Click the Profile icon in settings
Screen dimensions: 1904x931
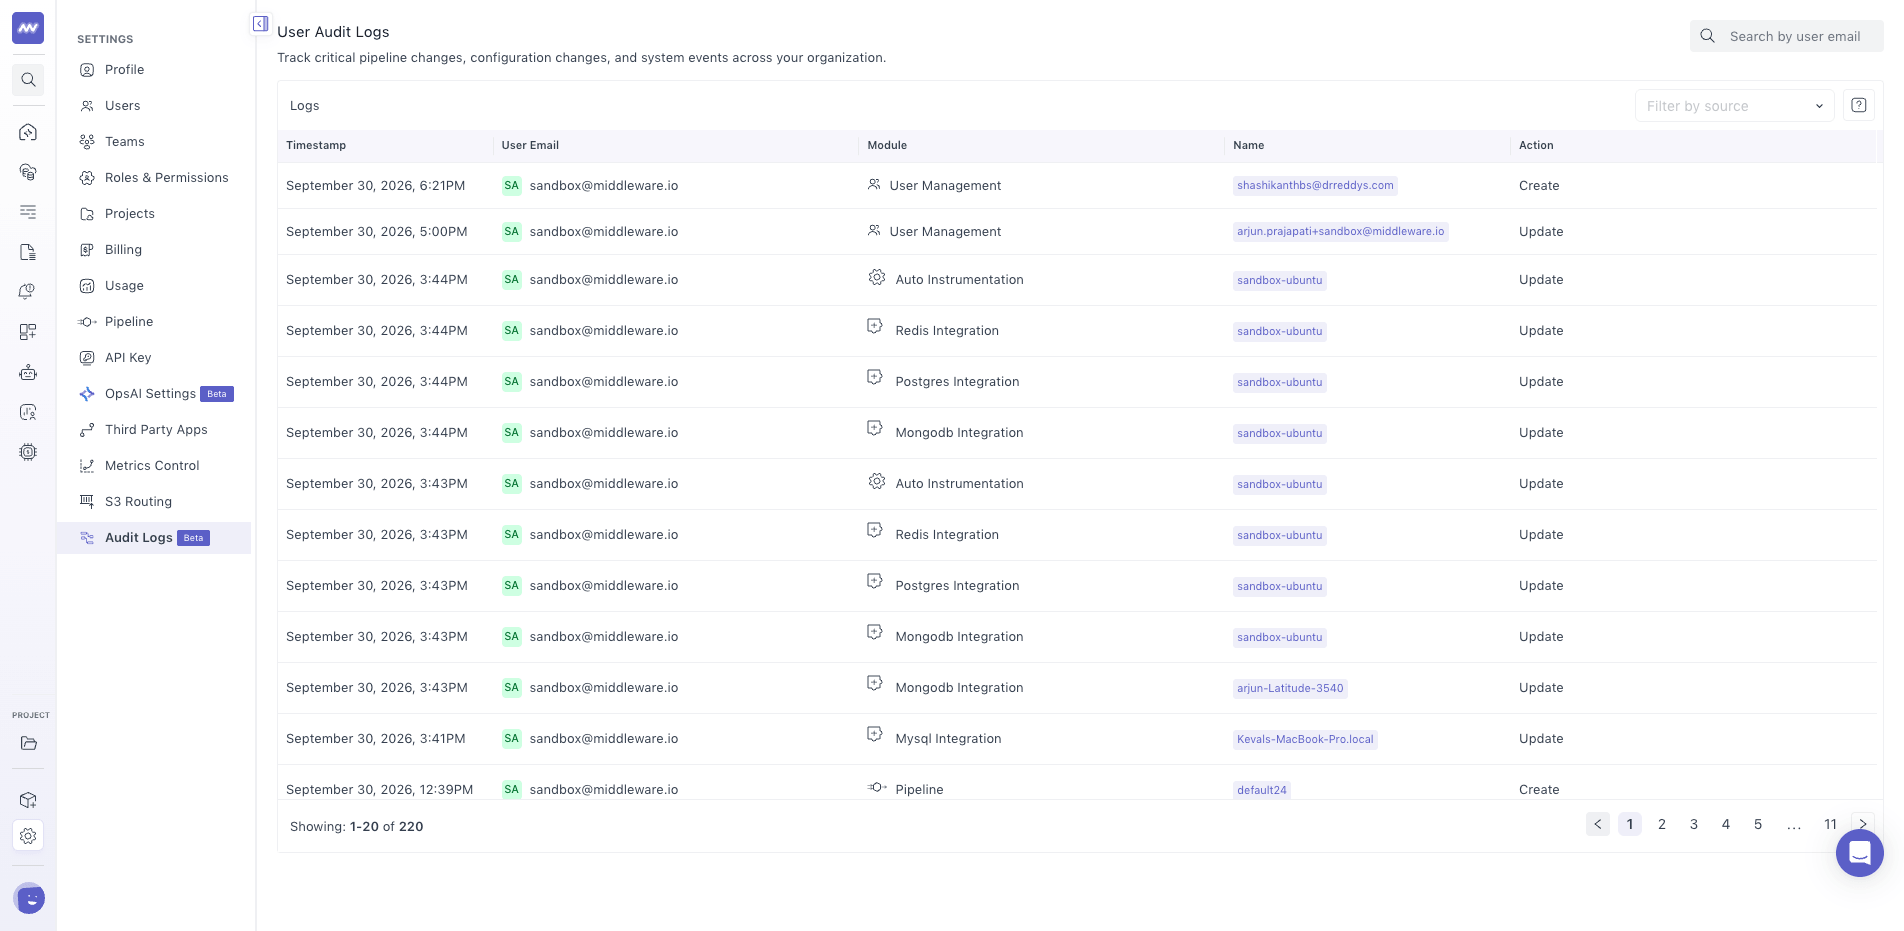(87, 70)
